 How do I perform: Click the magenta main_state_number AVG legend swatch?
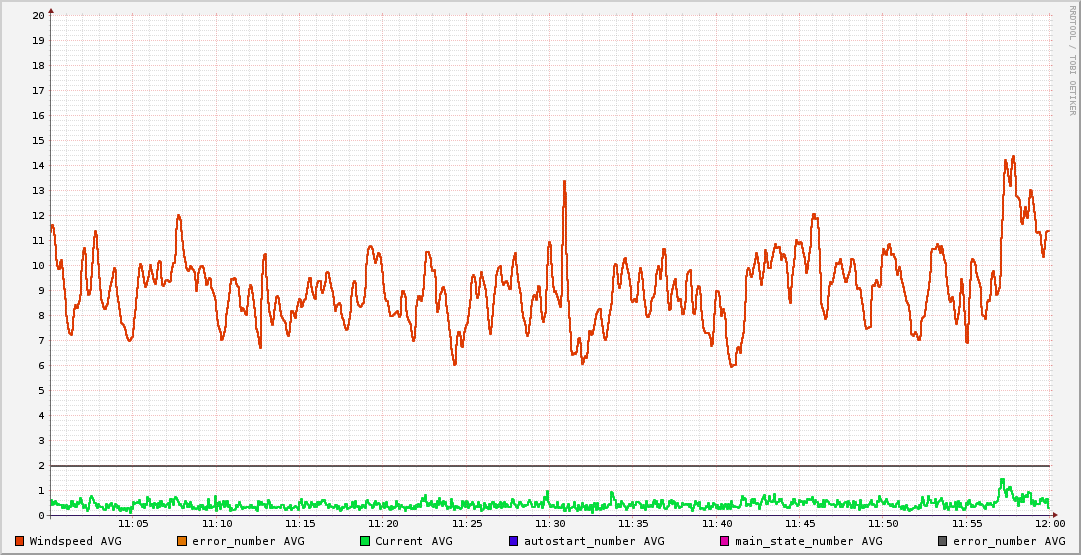point(725,541)
